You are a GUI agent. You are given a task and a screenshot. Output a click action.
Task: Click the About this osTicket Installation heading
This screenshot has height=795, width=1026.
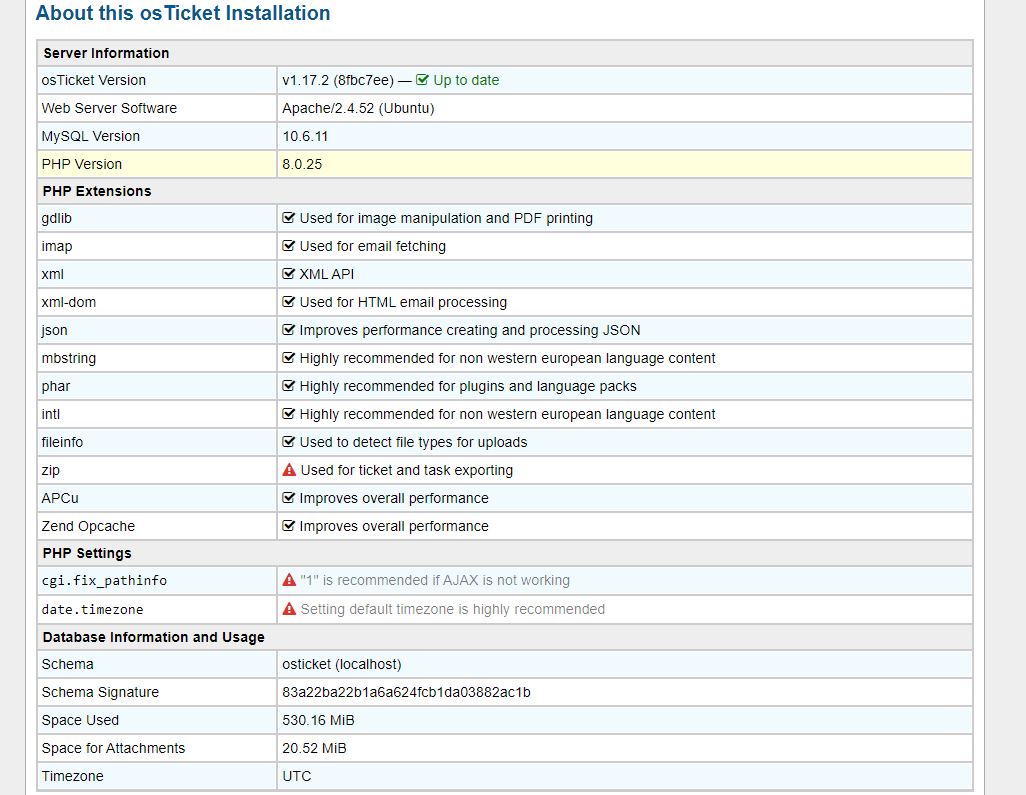click(183, 14)
